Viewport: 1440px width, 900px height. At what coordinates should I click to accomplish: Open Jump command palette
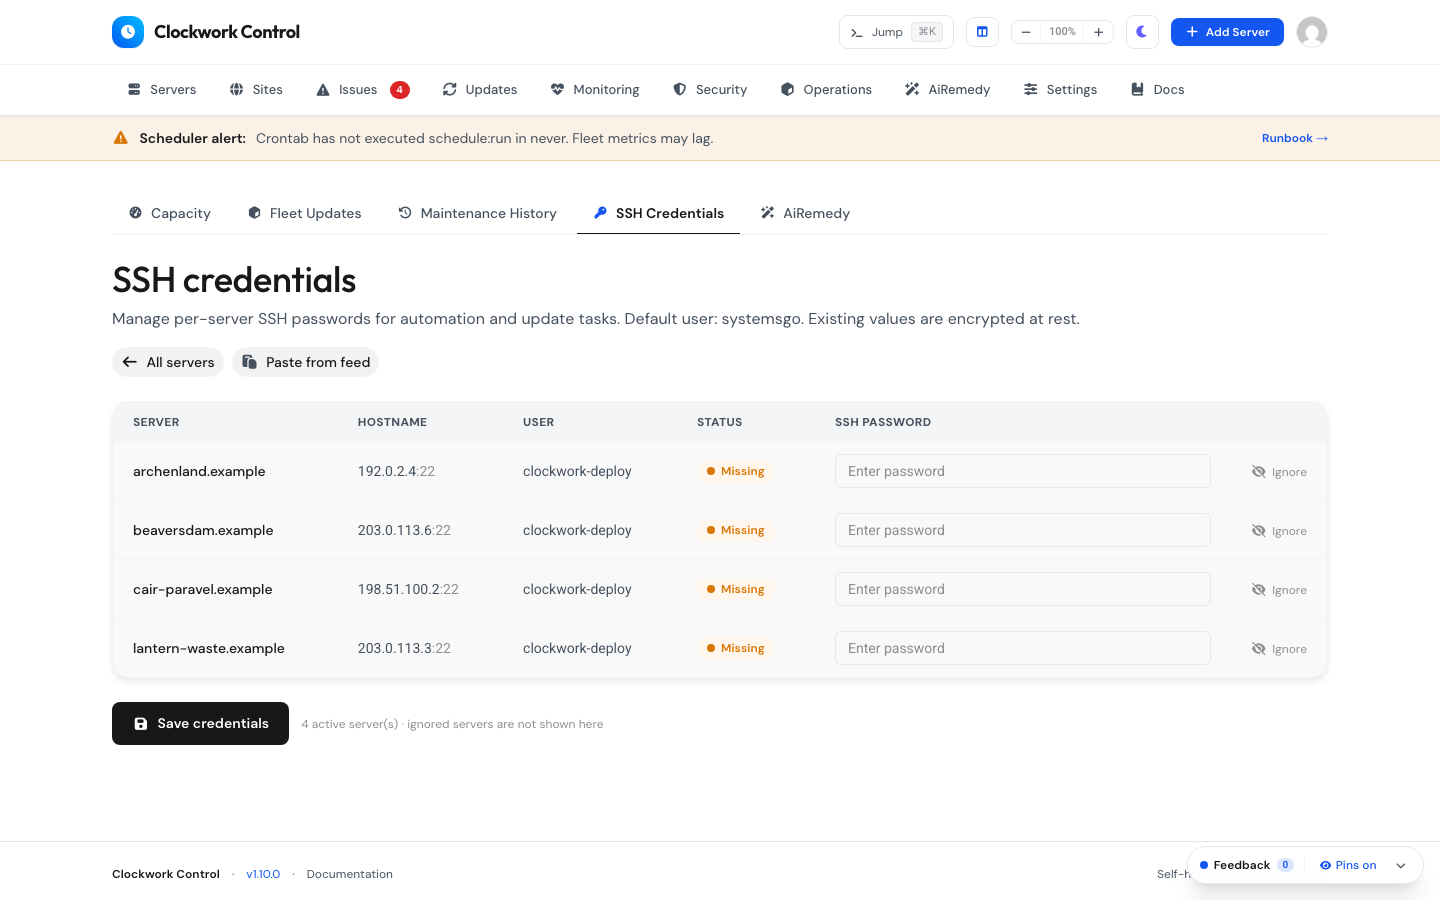(896, 32)
